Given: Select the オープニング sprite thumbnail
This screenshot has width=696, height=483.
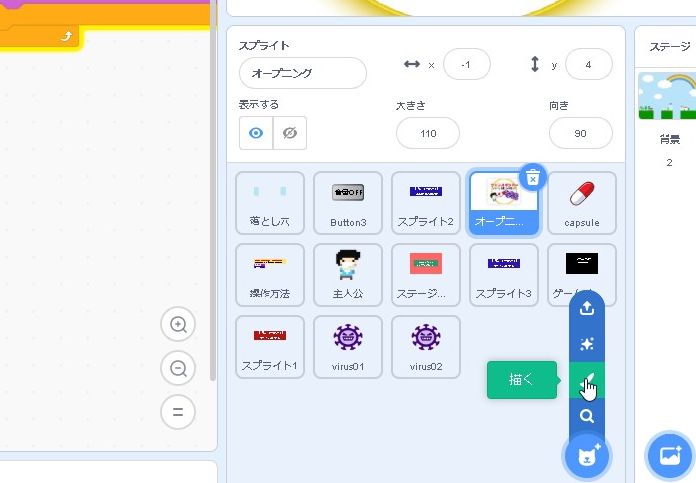Looking at the screenshot, I should tap(504, 203).
